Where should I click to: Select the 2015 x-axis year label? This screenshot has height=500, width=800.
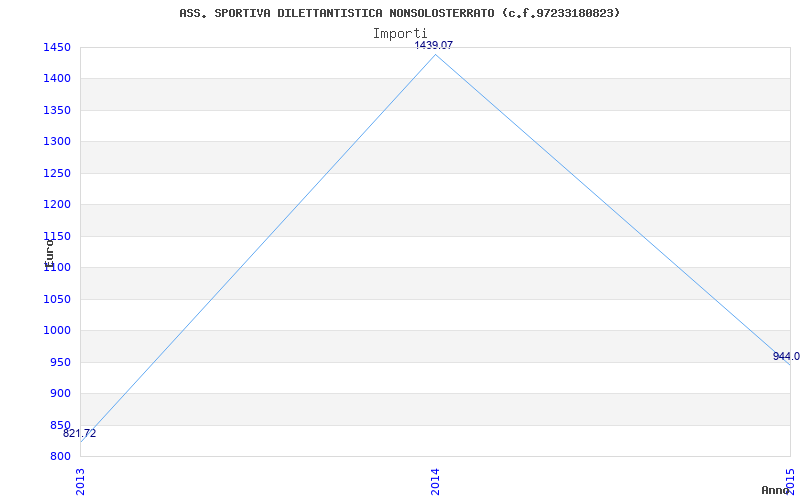pos(790,480)
